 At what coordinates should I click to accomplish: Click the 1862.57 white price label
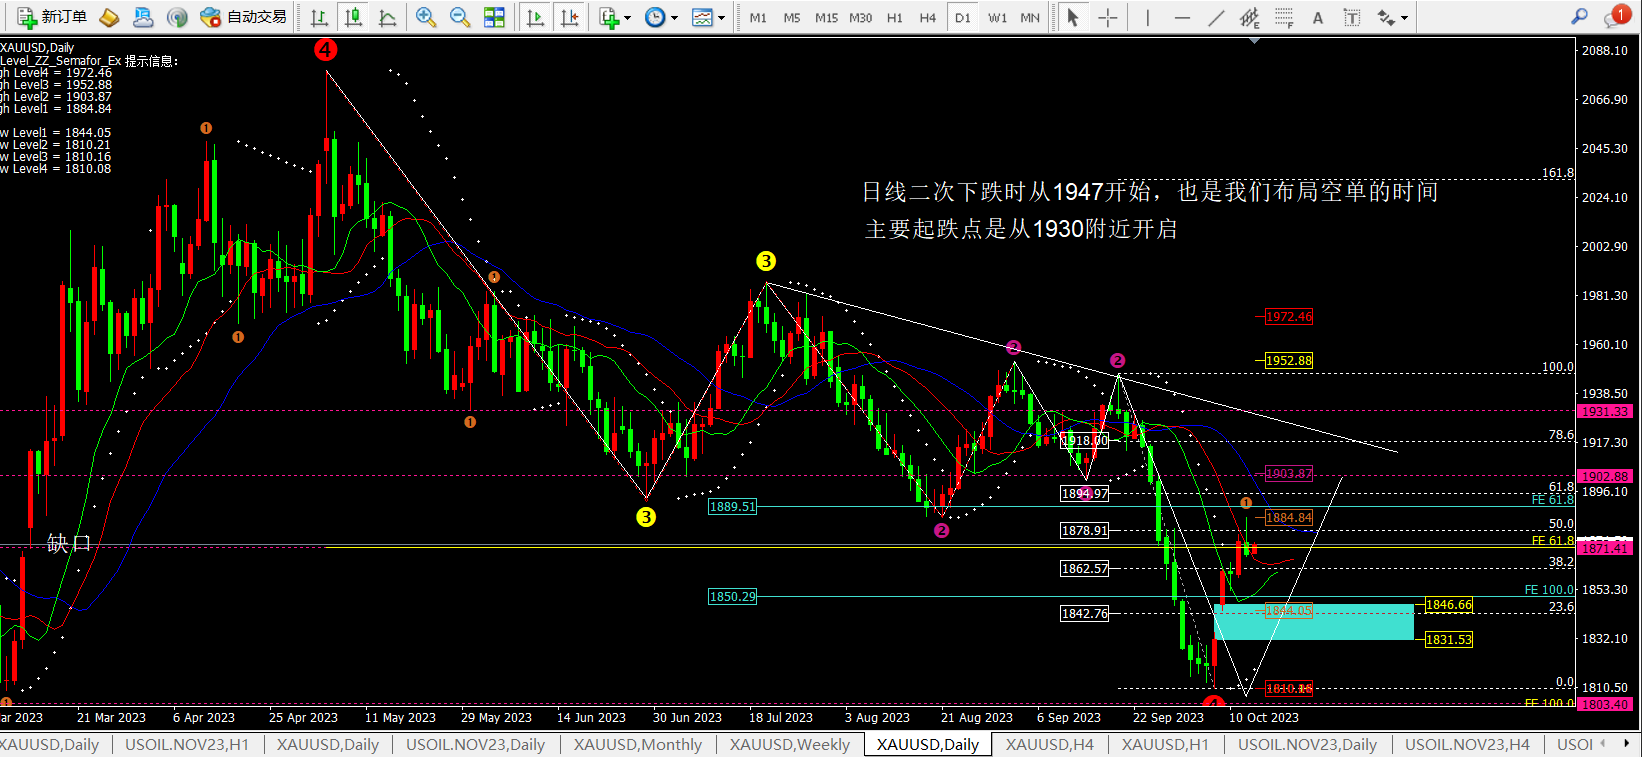1085,569
